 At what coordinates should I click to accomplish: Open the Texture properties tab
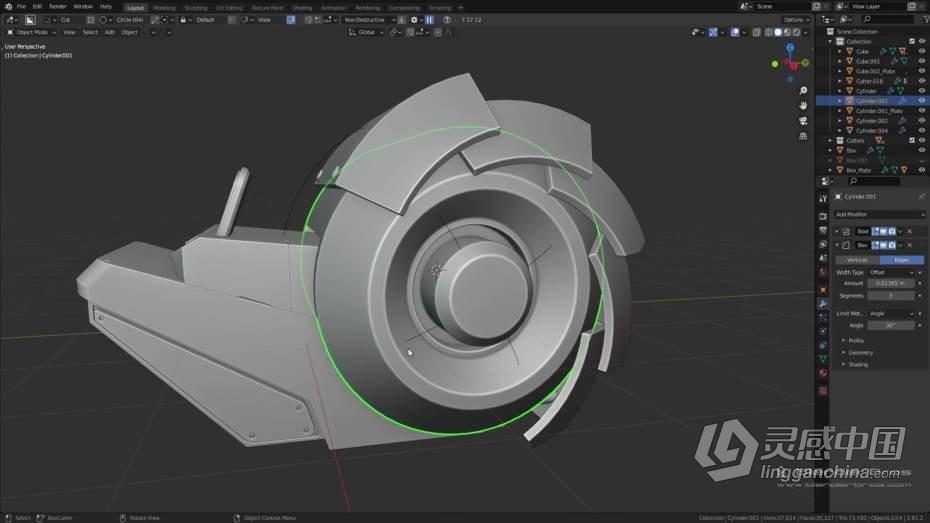823,391
